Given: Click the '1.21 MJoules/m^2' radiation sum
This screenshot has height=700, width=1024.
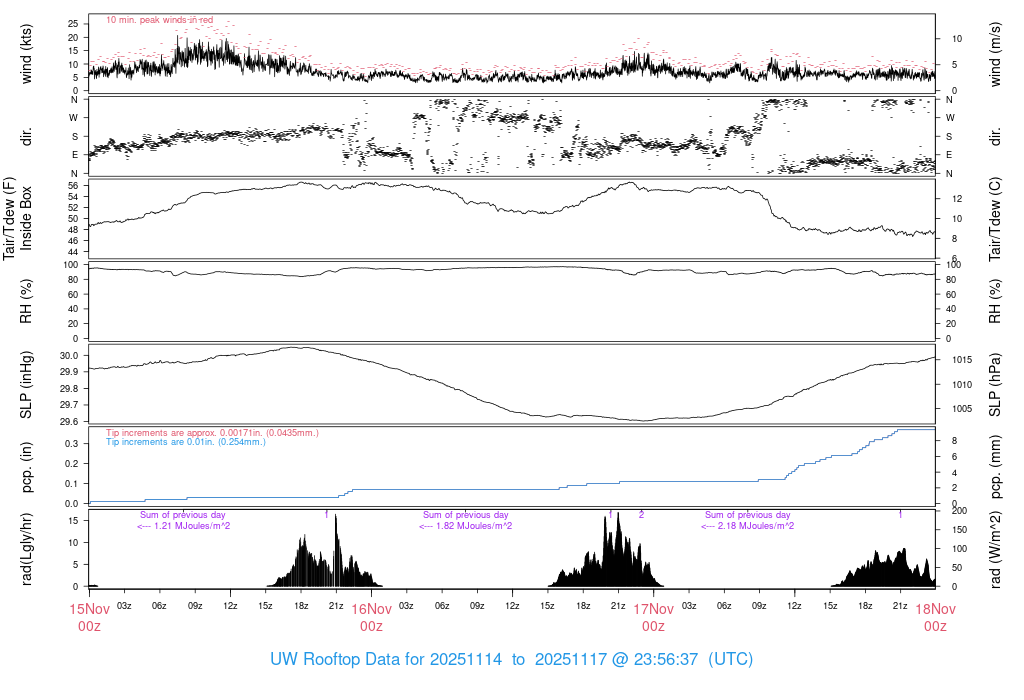Looking at the screenshot, I should pos(183,526).
